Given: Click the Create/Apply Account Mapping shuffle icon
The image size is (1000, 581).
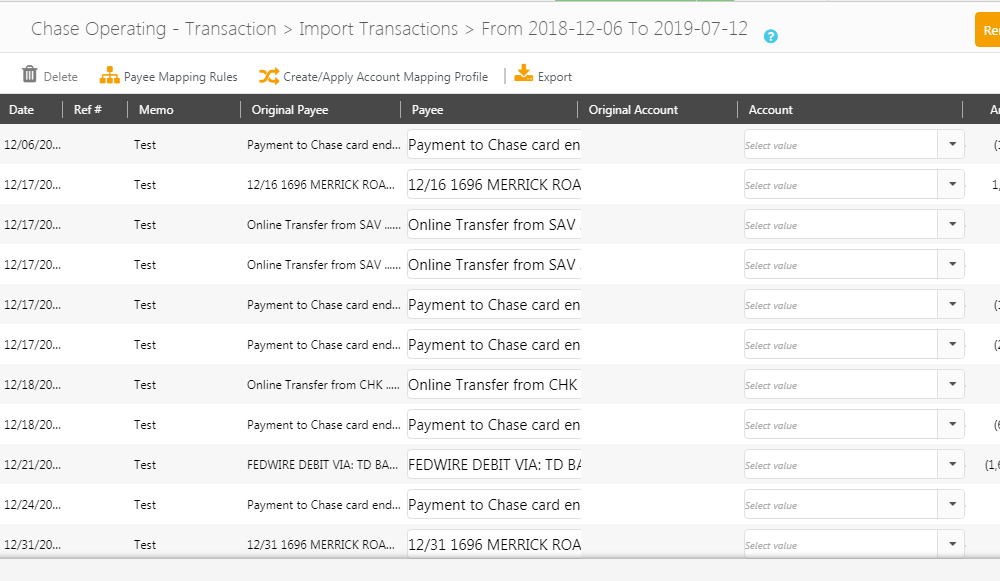Looking at the screenshot, I should [269, 76].
